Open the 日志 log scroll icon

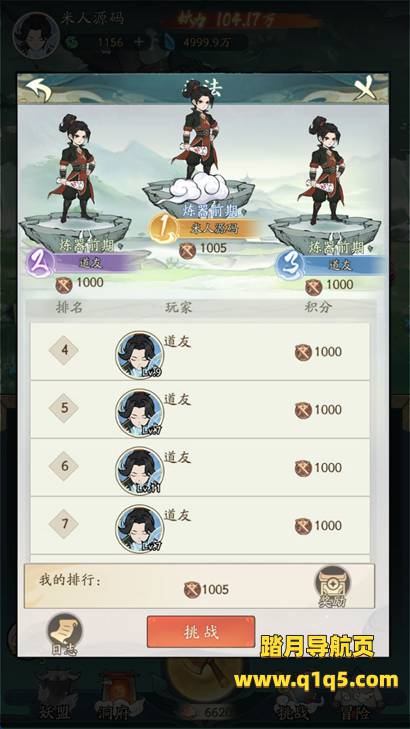click(65, 634)
